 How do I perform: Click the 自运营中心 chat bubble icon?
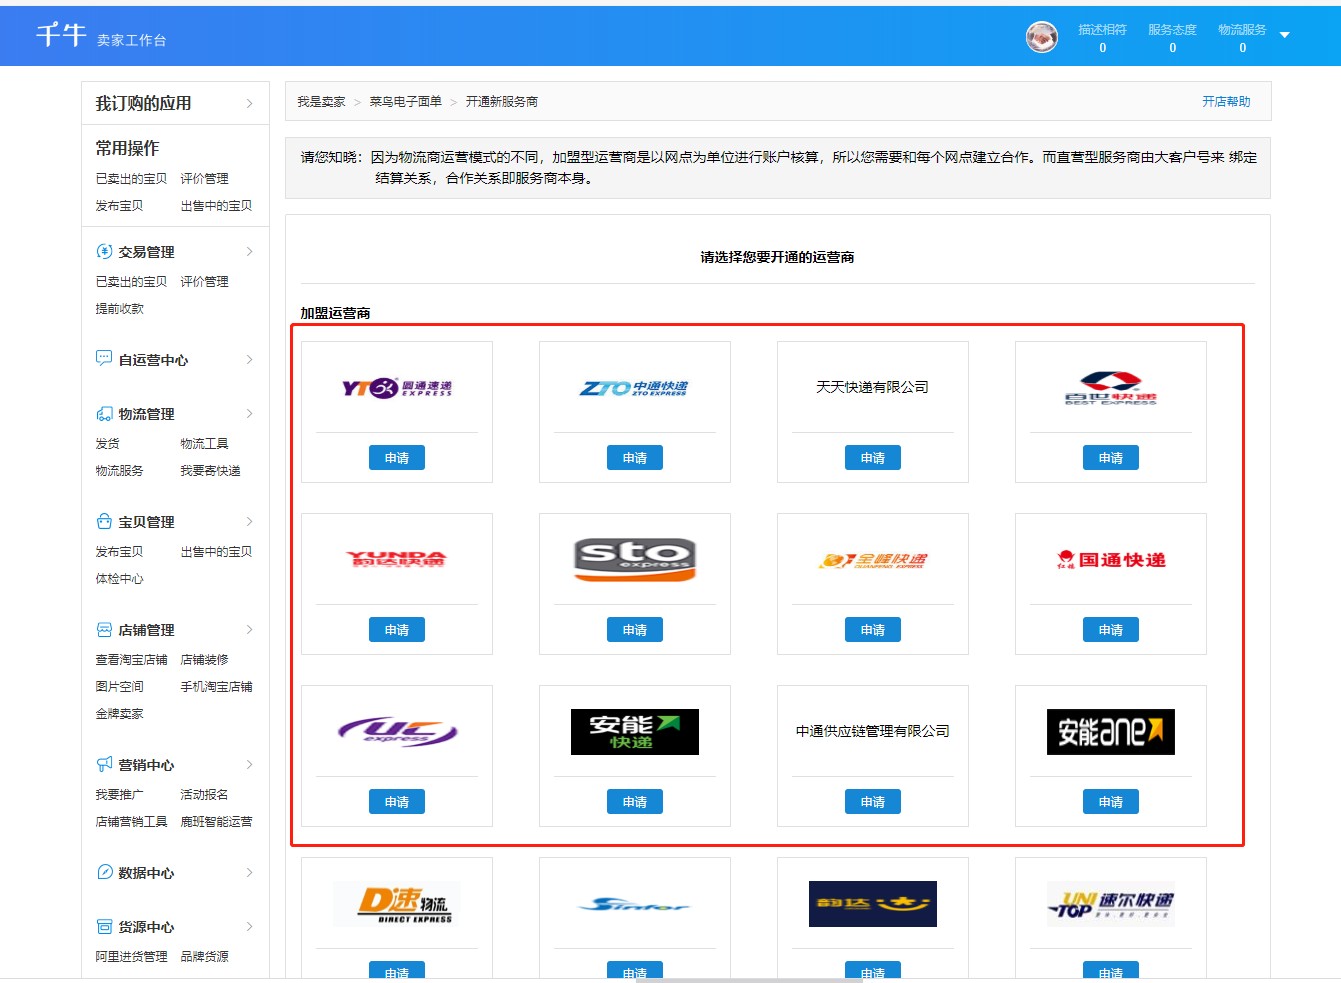(x=104, y=358)
